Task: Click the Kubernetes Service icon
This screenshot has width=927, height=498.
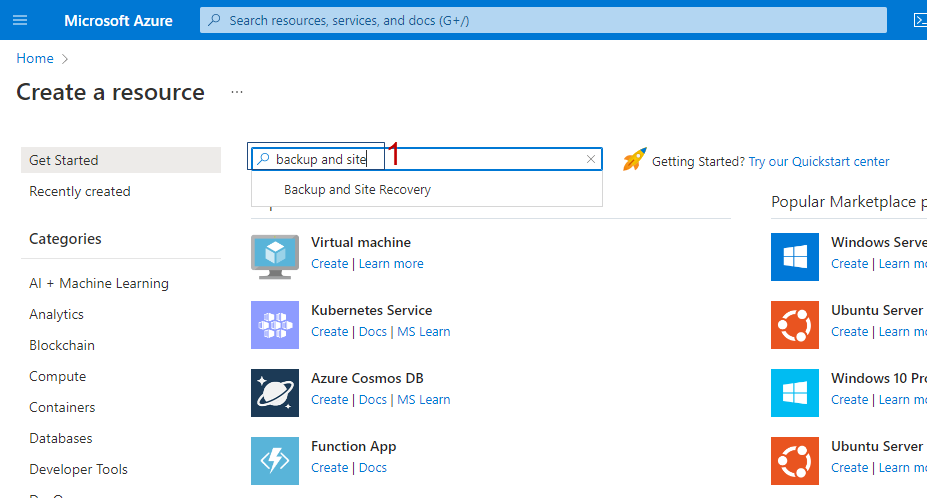Action: tap(275, 325)
